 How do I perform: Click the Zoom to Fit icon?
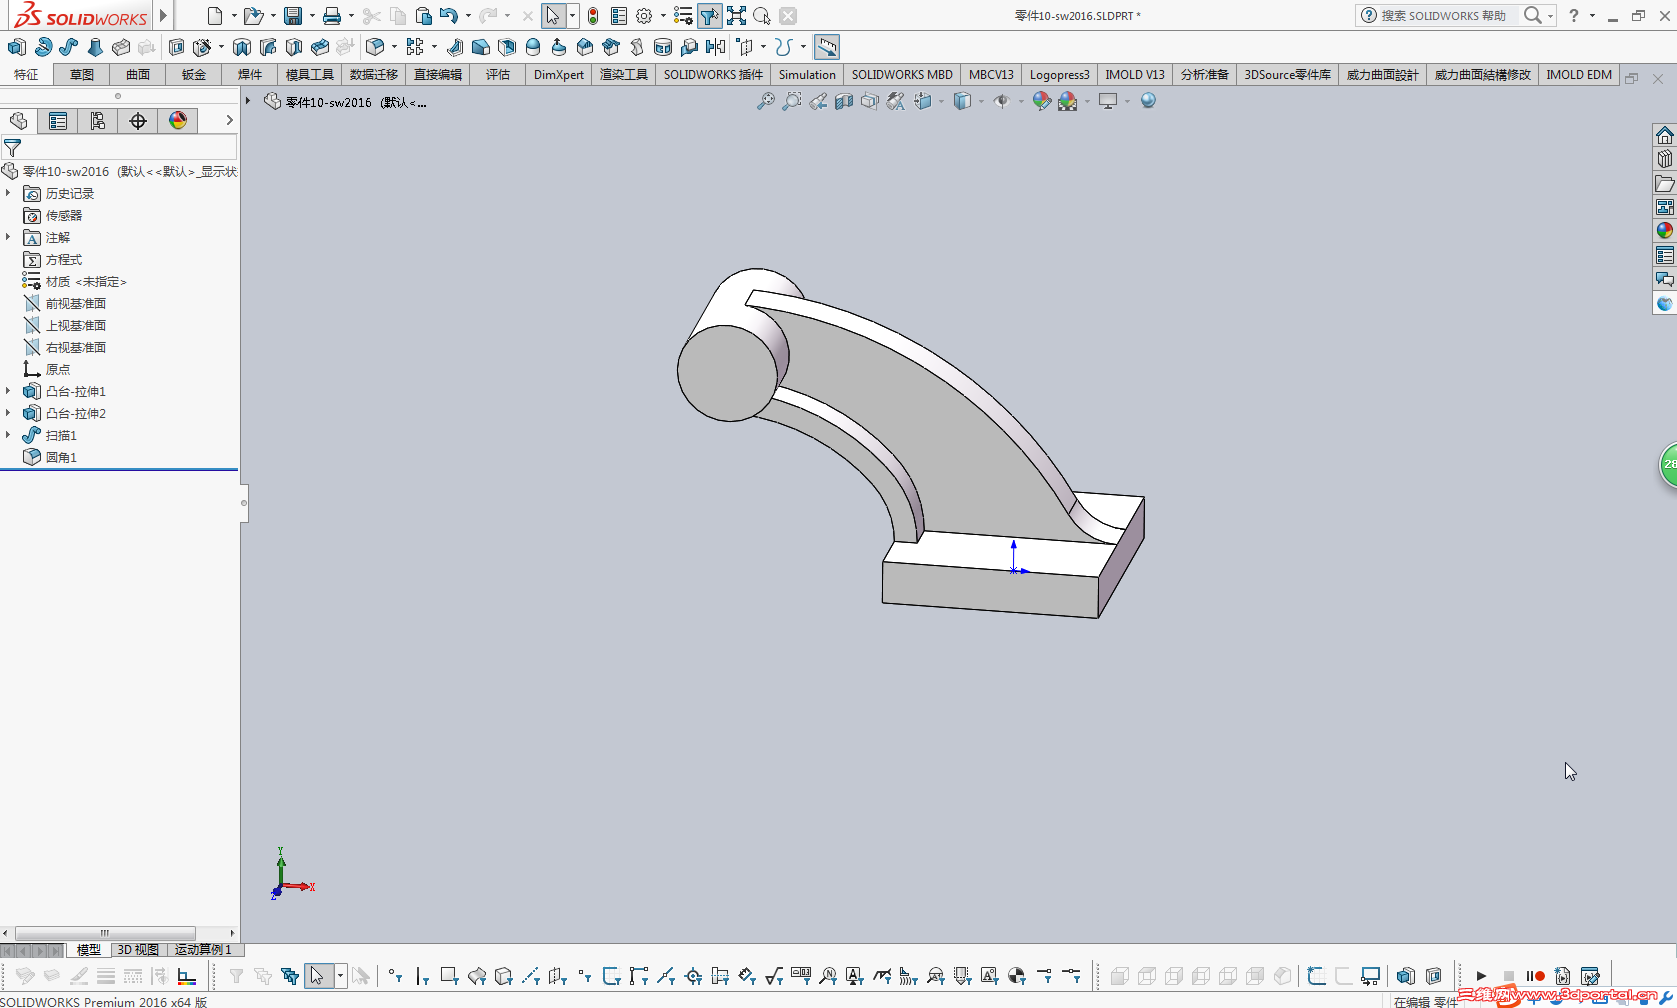[765, 101]
